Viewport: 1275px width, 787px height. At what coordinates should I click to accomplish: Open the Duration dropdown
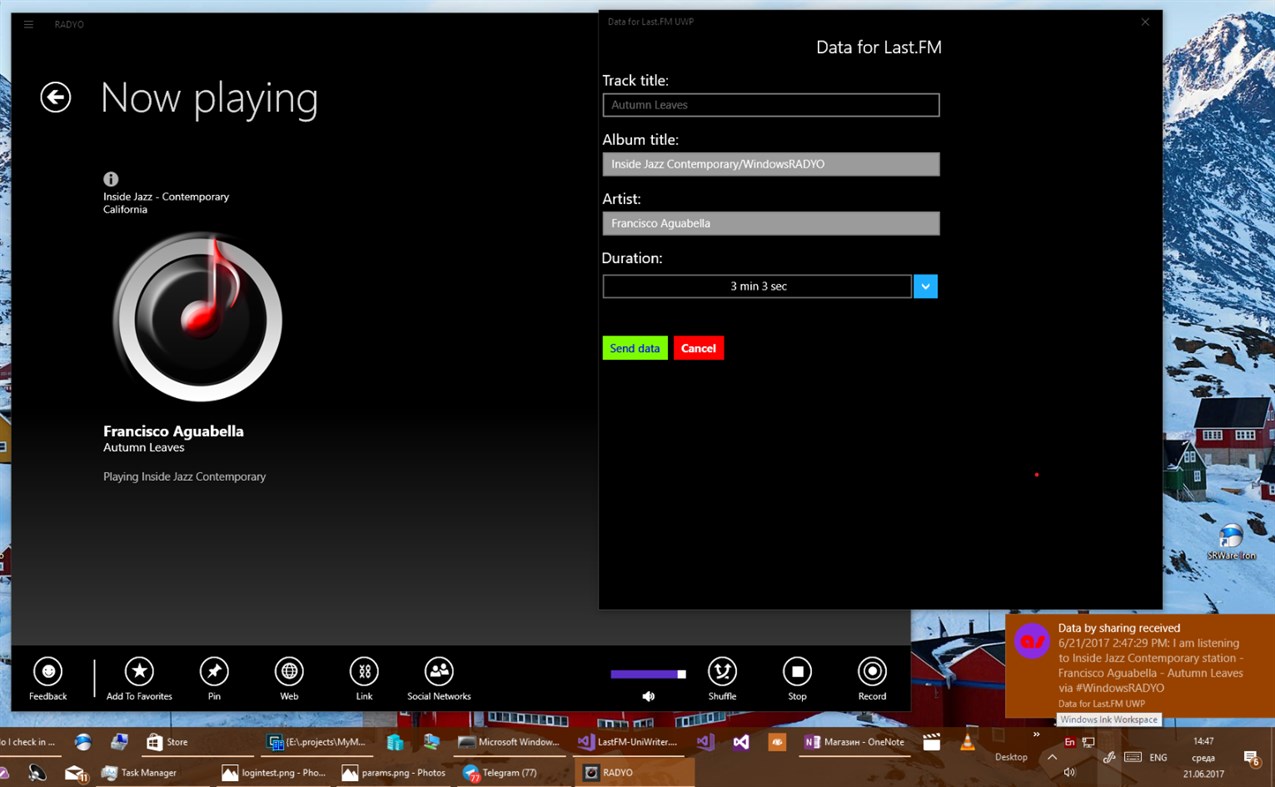tap(925, 286)
